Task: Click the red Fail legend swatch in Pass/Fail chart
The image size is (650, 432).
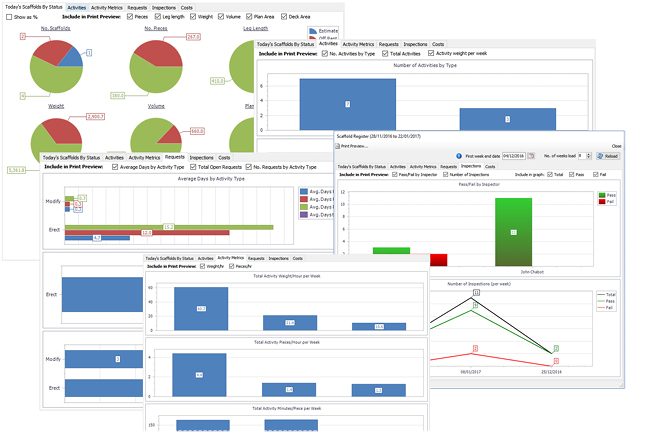Action: point(602,201)
